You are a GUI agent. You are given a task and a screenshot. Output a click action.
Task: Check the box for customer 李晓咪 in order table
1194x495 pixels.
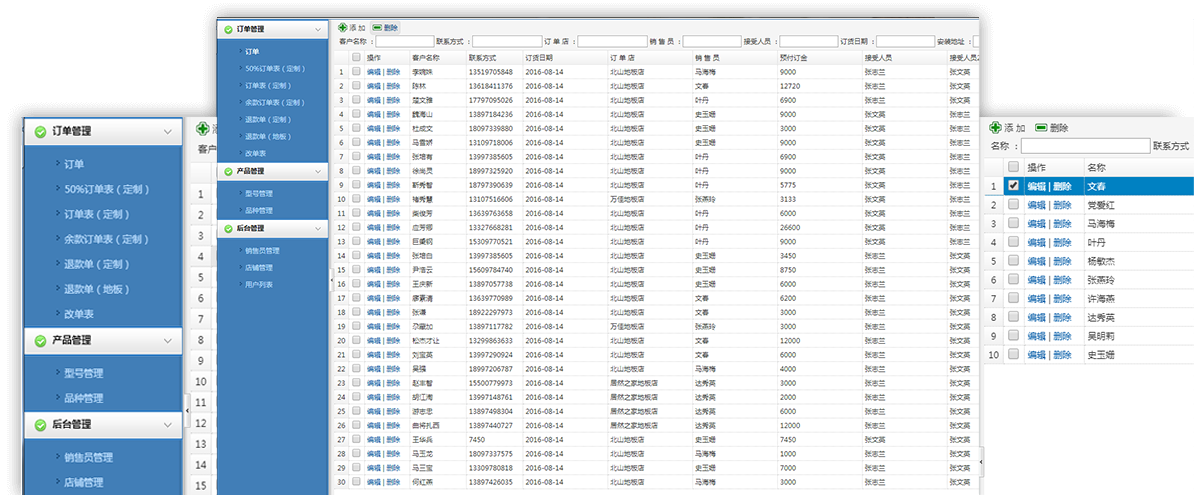355,72
